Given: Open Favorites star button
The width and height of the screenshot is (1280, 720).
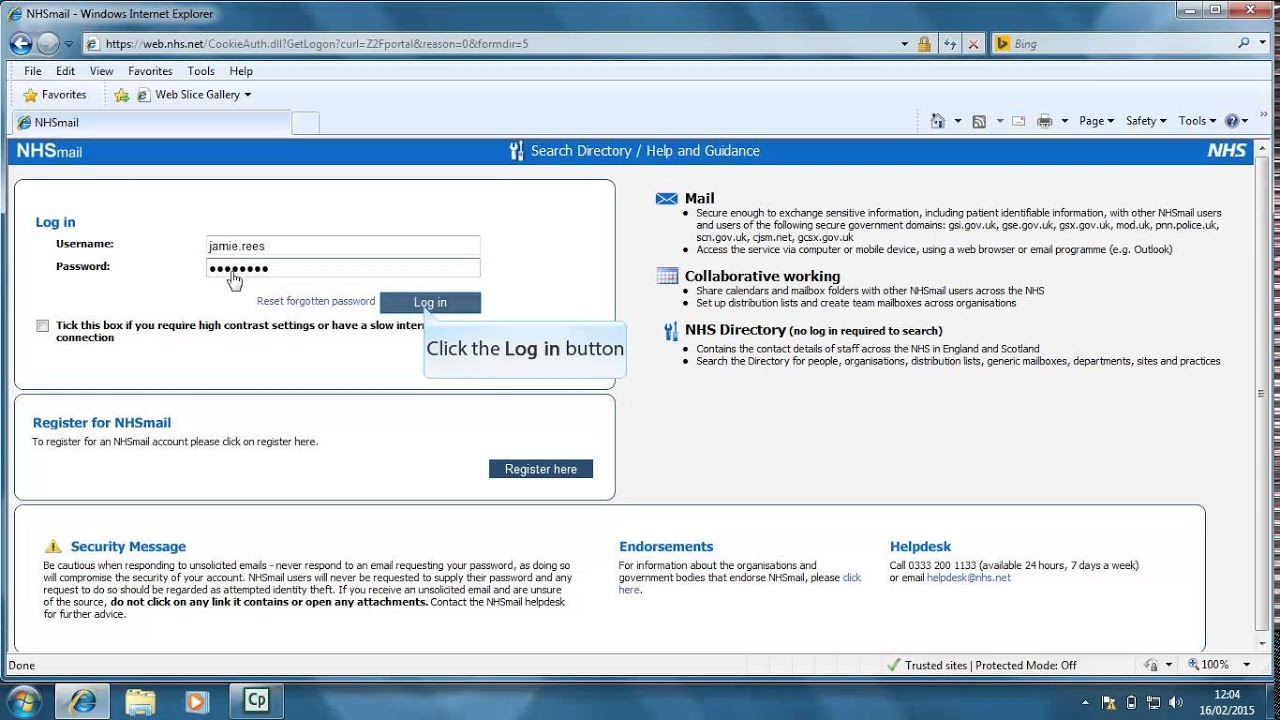Looking at the screenshot, I should (x=55, y=95).
